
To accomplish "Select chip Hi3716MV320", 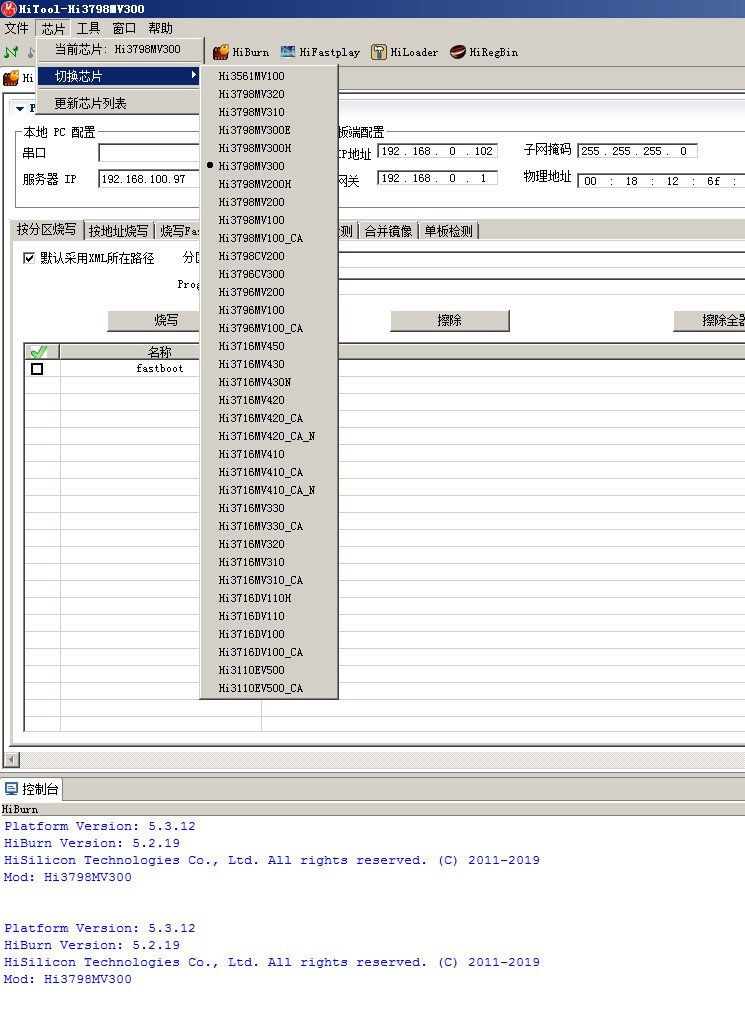I will coord(269,544).
